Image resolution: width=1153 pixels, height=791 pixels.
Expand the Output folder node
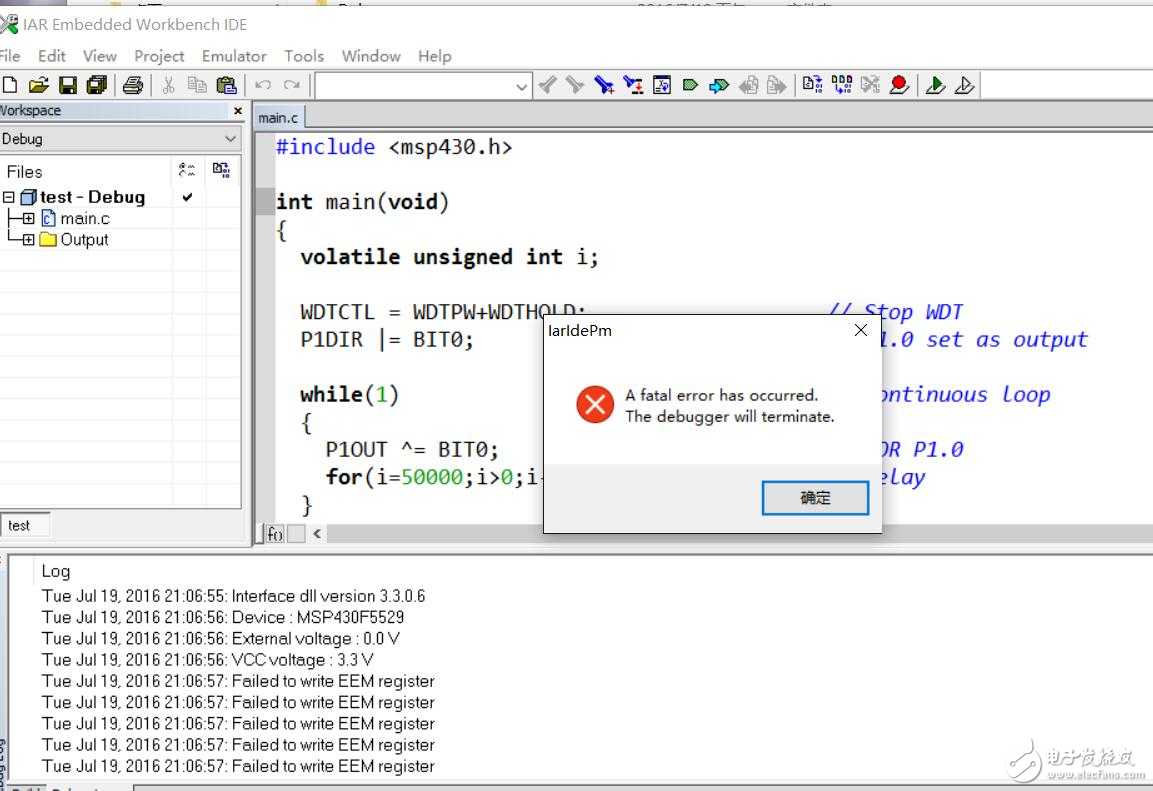click(x=28, y=240)
